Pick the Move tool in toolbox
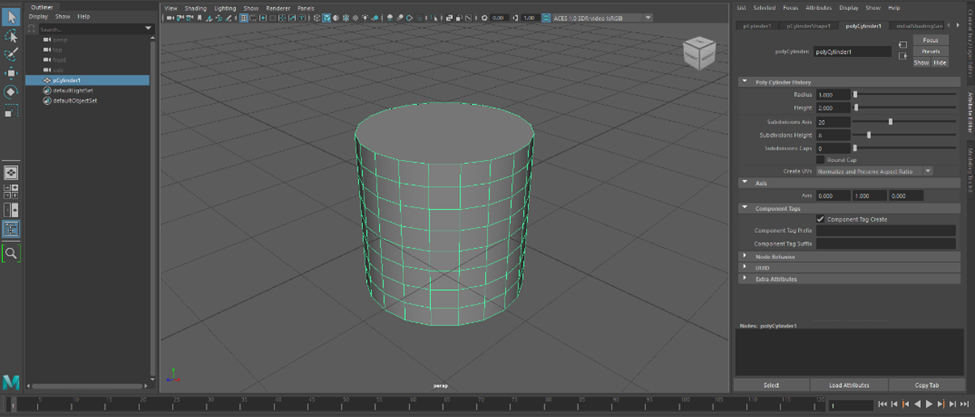Screen dimensions: 975x417 [x=11, y=74]
